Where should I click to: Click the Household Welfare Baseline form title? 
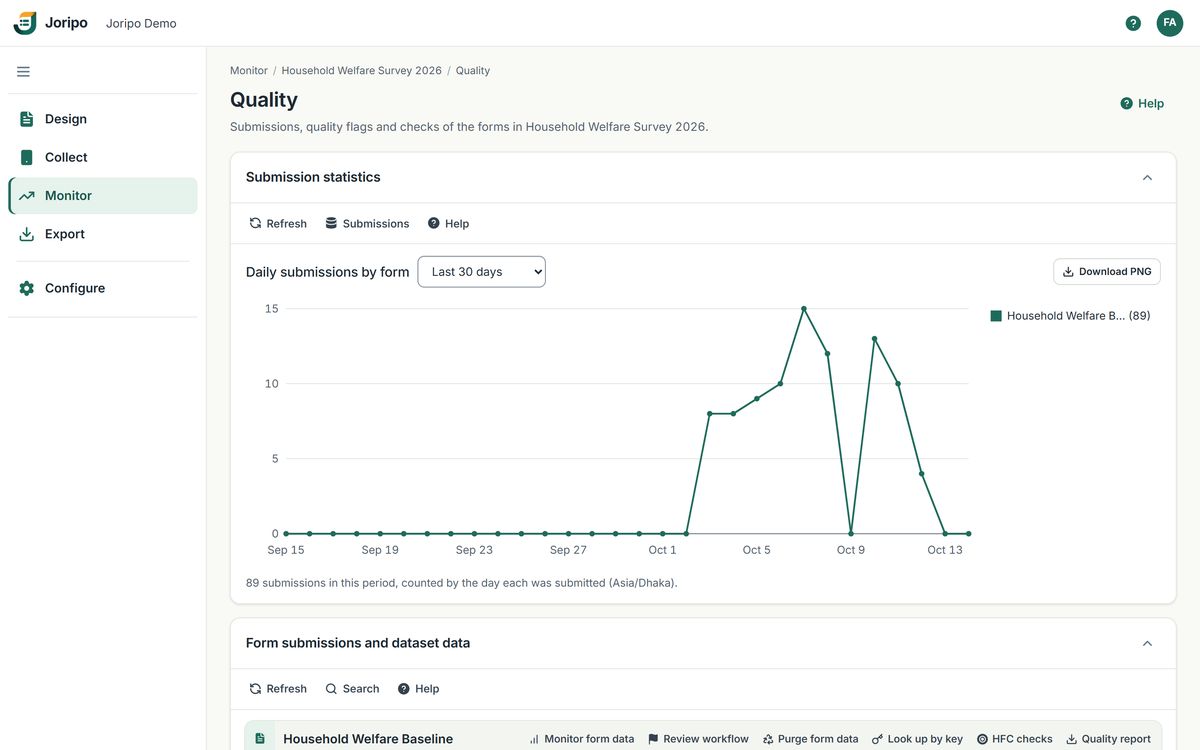pyautogui.click(x=368, y=739)
